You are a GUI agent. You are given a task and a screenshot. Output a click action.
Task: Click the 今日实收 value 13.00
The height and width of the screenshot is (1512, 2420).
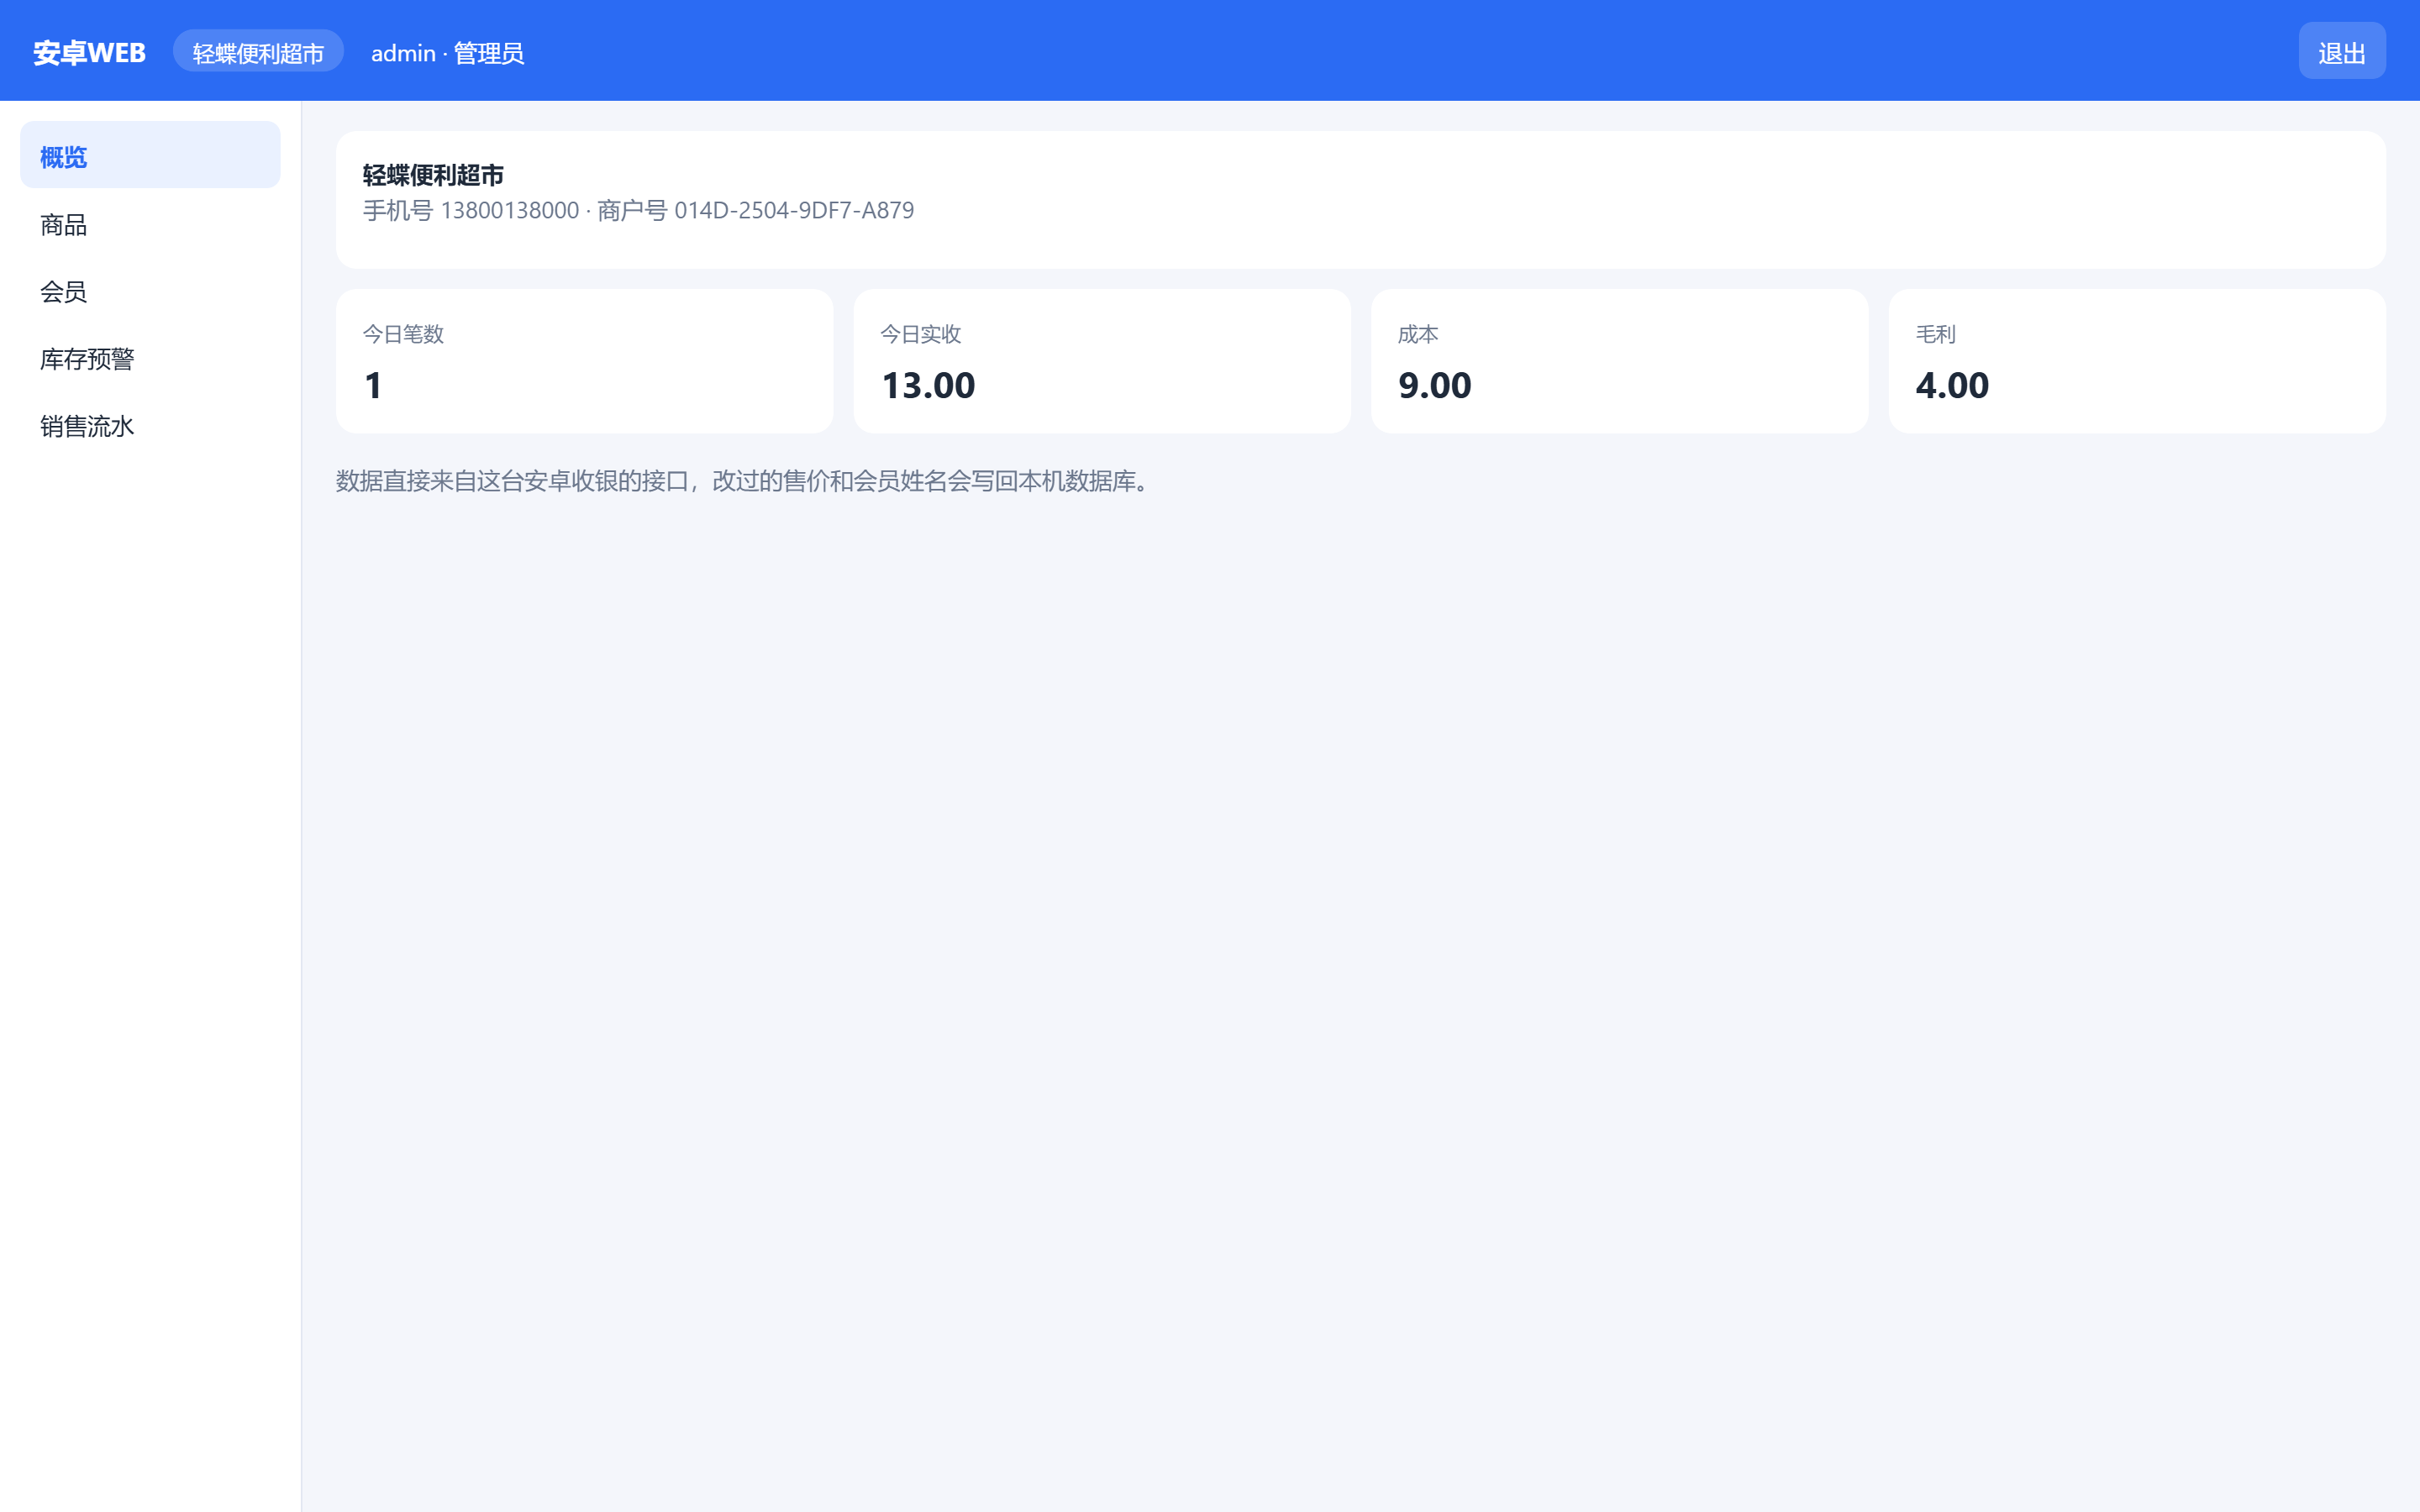[x=928, y=386]
